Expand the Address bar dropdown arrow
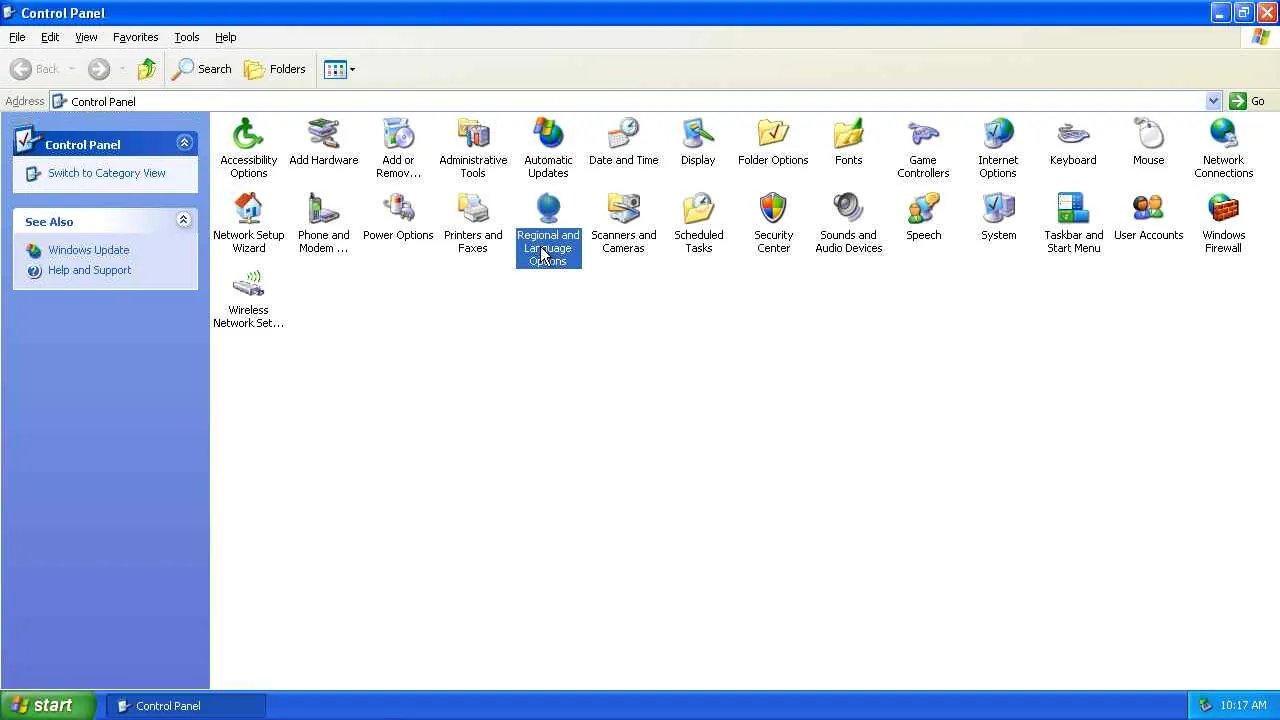The width and height of the screenshot is (1280, 720). tap(1213, 101)
